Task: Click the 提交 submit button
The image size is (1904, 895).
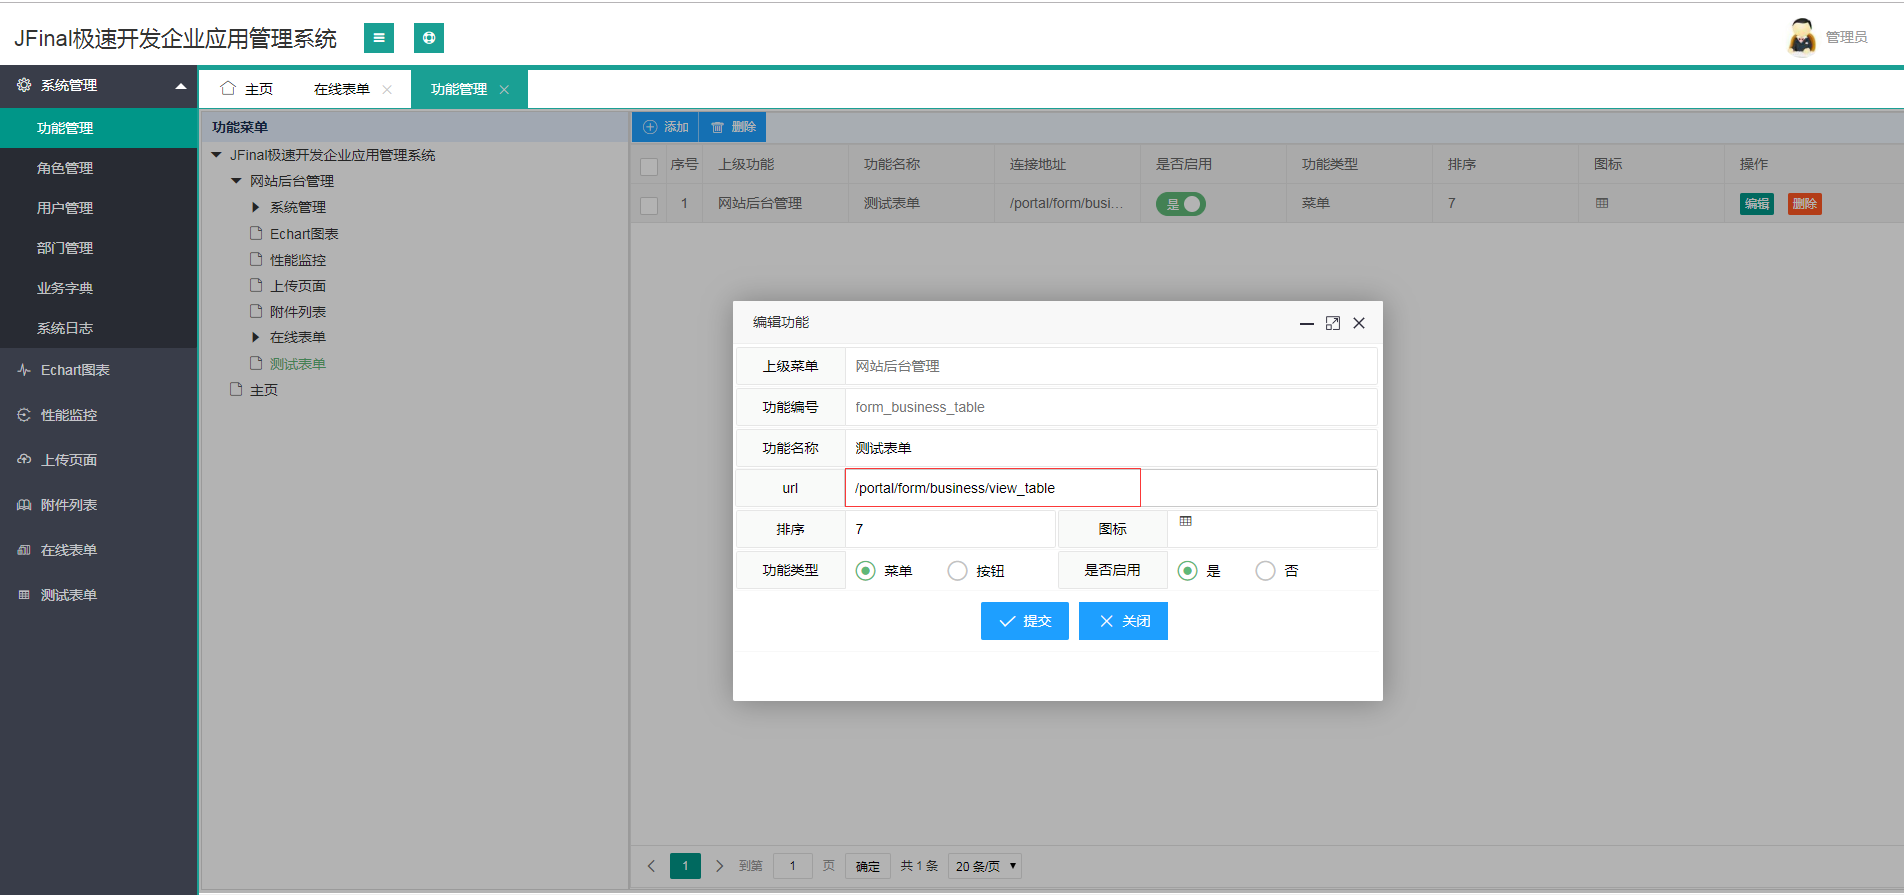Action: (x=1024, y=621)
